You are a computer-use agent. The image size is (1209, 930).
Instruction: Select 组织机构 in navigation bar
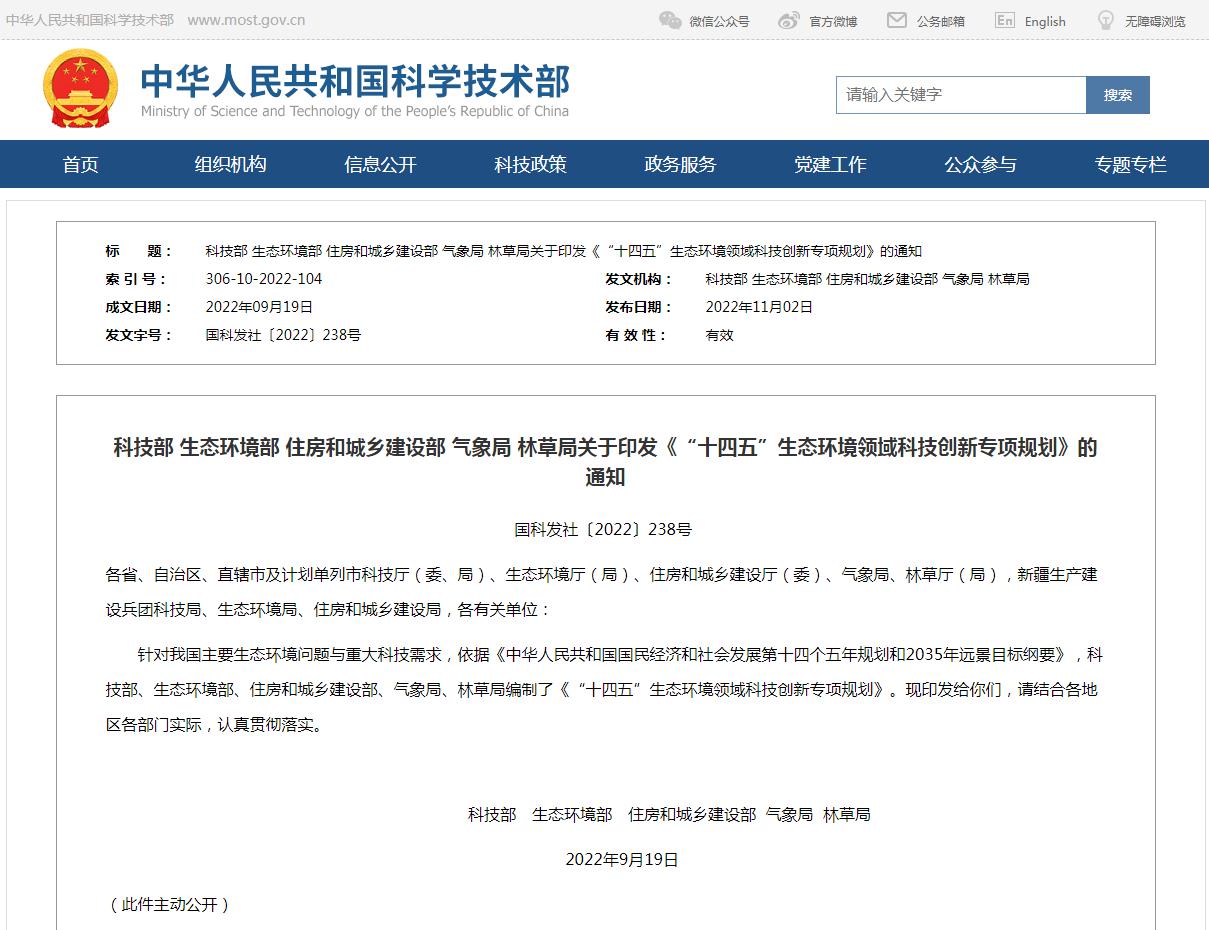coord(230,165)
